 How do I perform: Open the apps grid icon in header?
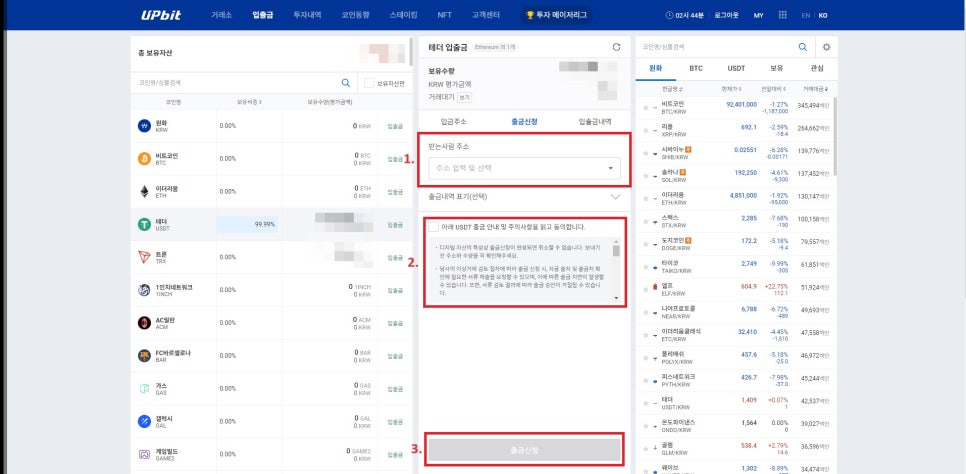(x=782, y=15)
